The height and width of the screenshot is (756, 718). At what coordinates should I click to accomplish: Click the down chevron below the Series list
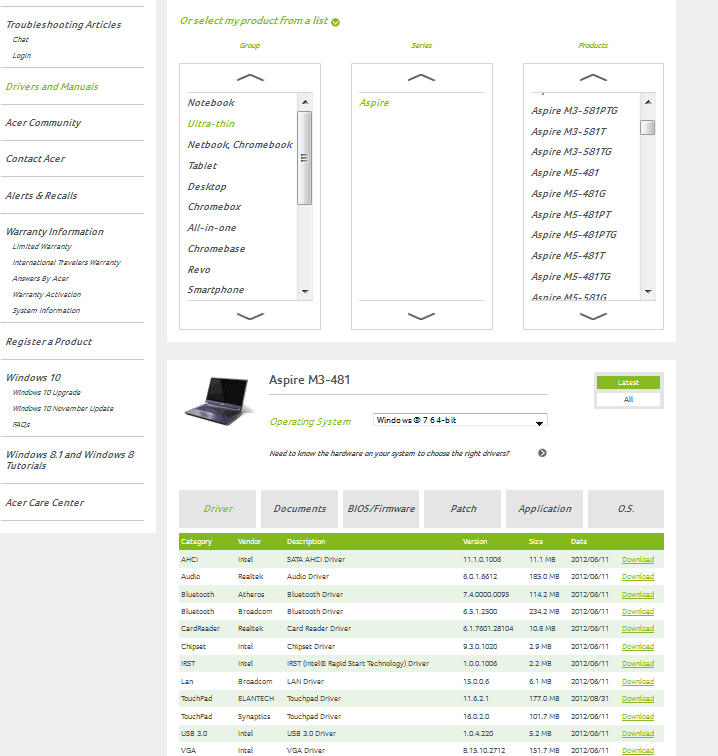pos(421,316)
